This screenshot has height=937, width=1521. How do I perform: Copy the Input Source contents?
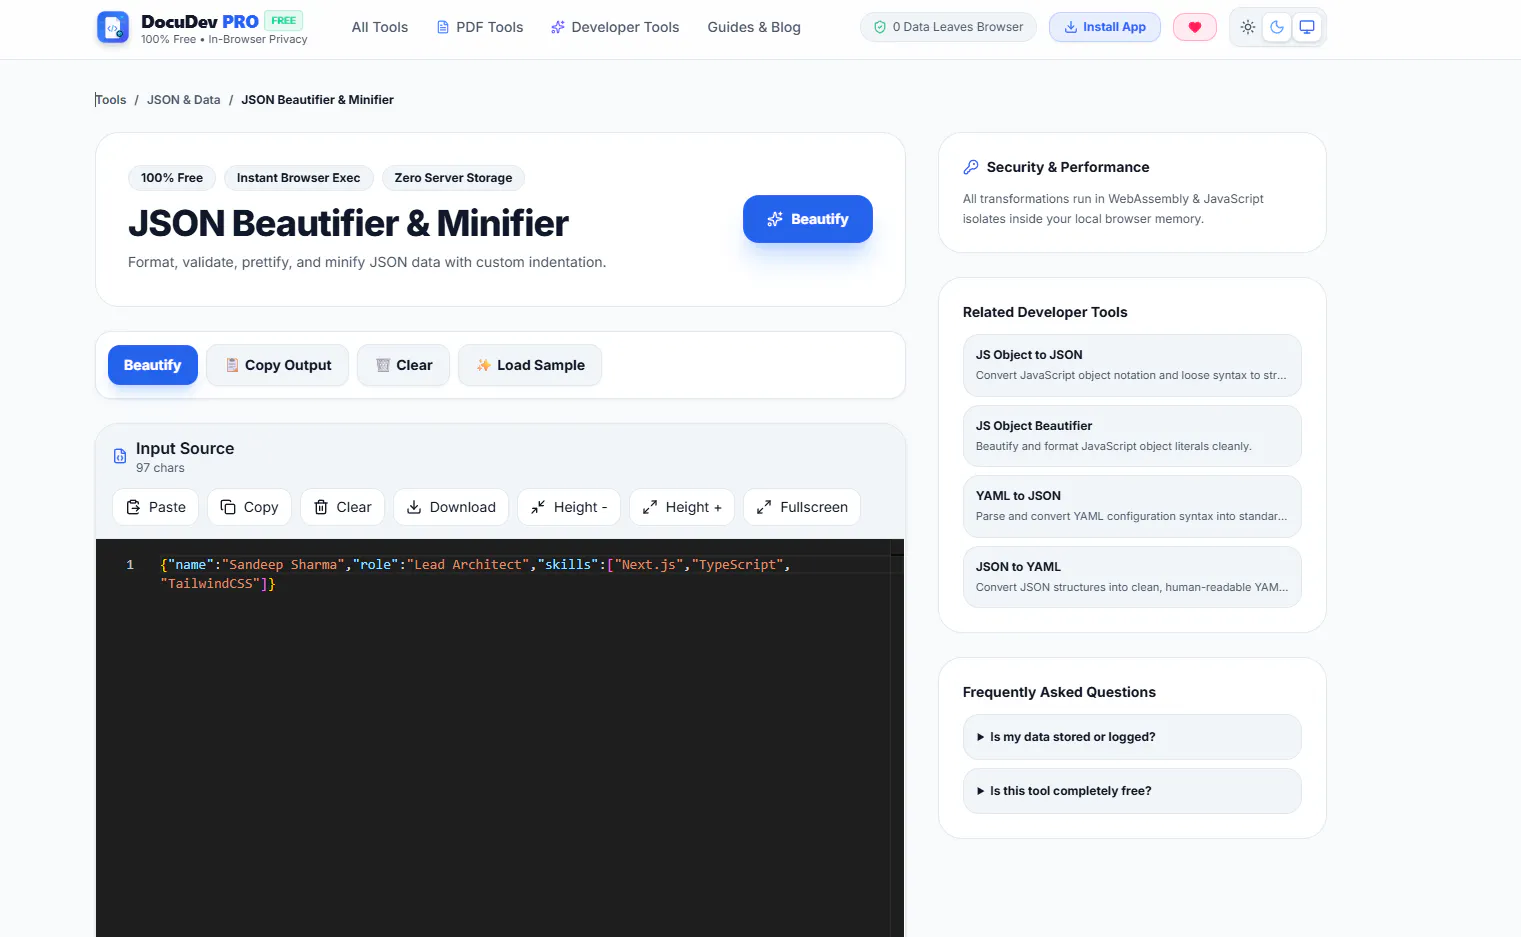click(x=249, y=507)
